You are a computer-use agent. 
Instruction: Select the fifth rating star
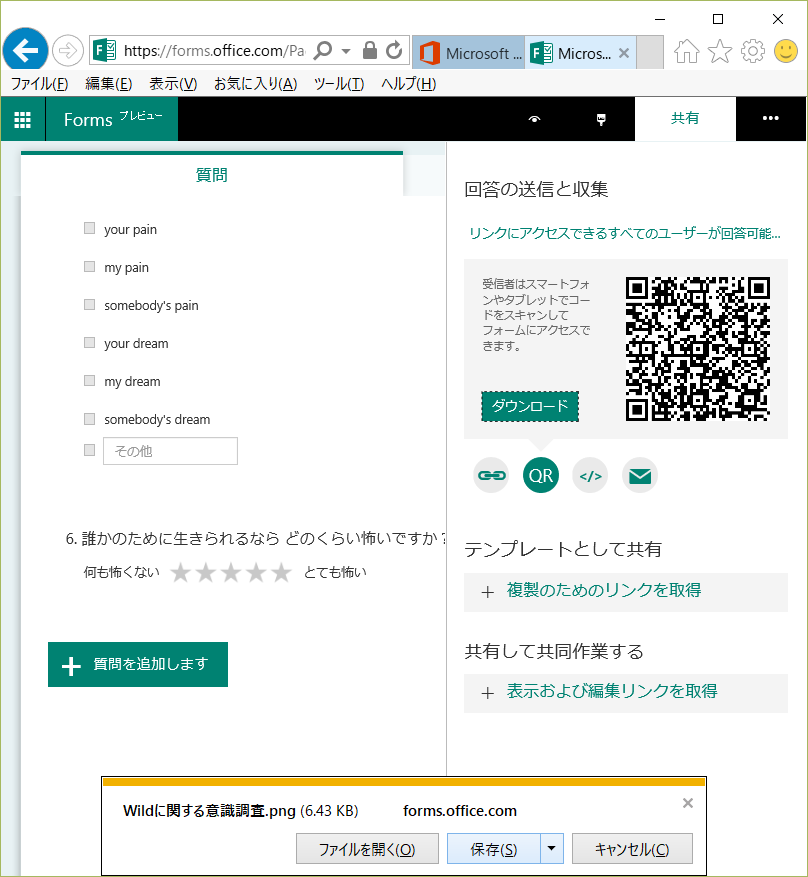pyautogui.click(x=281, y=572)
